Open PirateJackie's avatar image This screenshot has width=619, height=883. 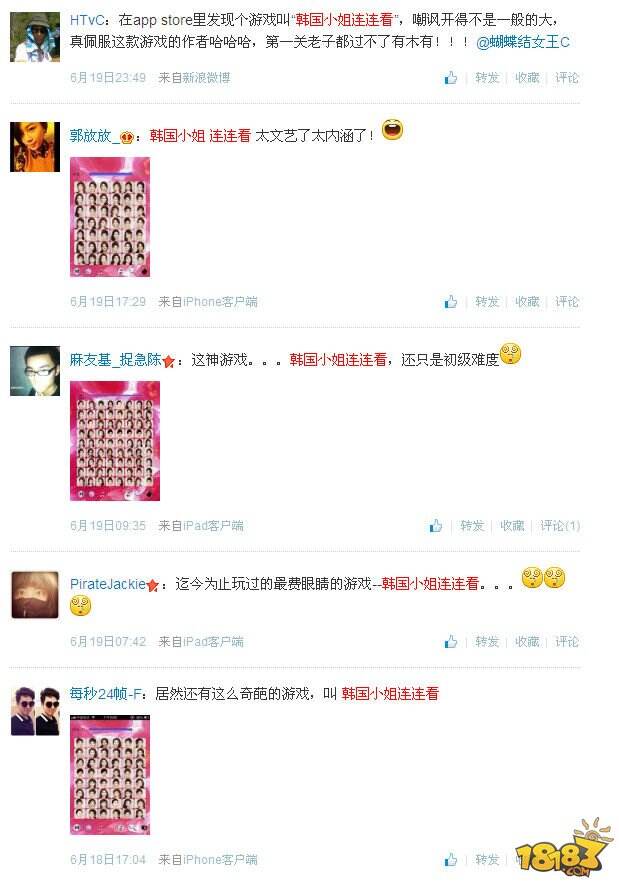[x=35, y=595]
